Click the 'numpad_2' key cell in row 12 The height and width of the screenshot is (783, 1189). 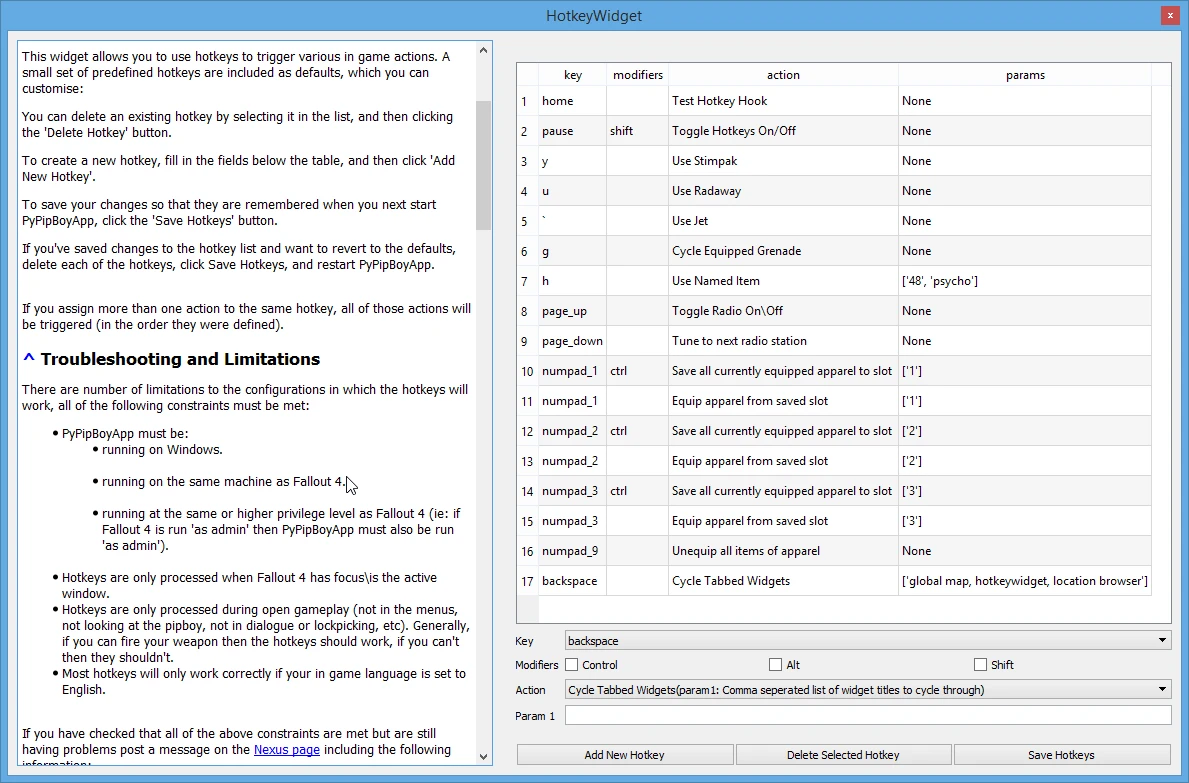coord(573,431)
